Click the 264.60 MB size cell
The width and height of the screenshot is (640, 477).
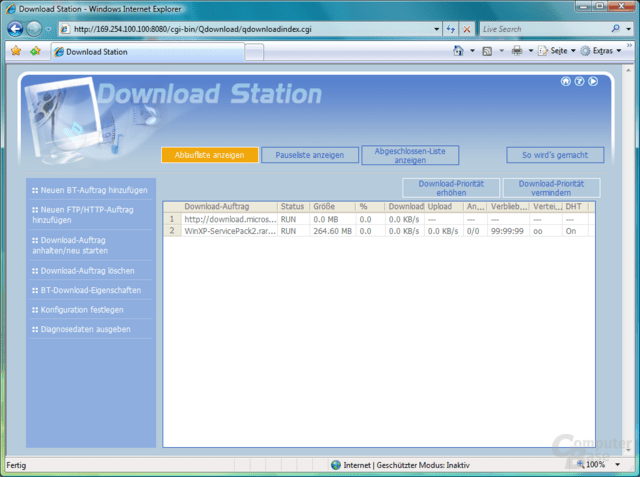pyautogui.click(x=333, y=231)
